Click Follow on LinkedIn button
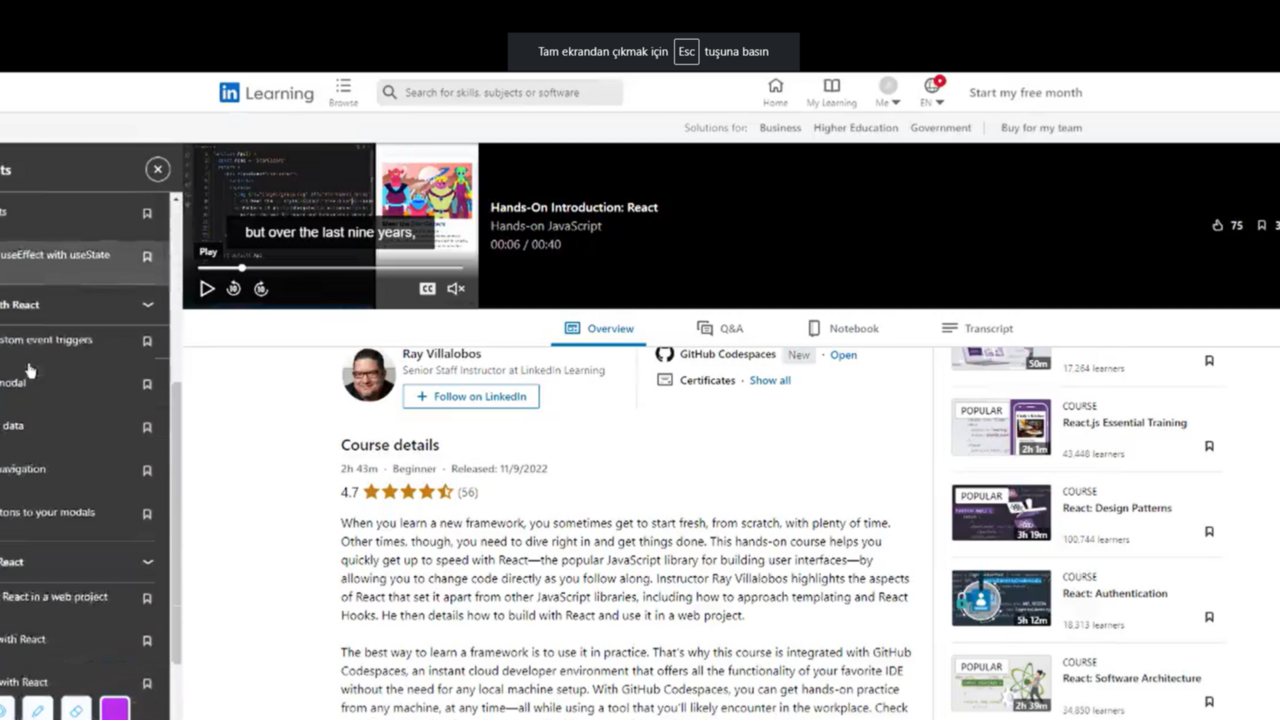This screenshot has height=720, width=1280. [x=471, y=397]
